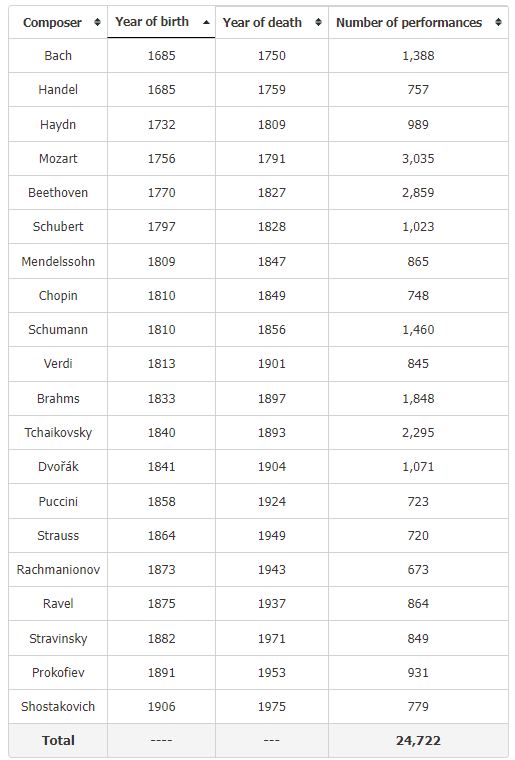Screen dimensions: 515x760
Task: Click ascending sort arrow next to Year of birth
Action: (x=206, y=22)
